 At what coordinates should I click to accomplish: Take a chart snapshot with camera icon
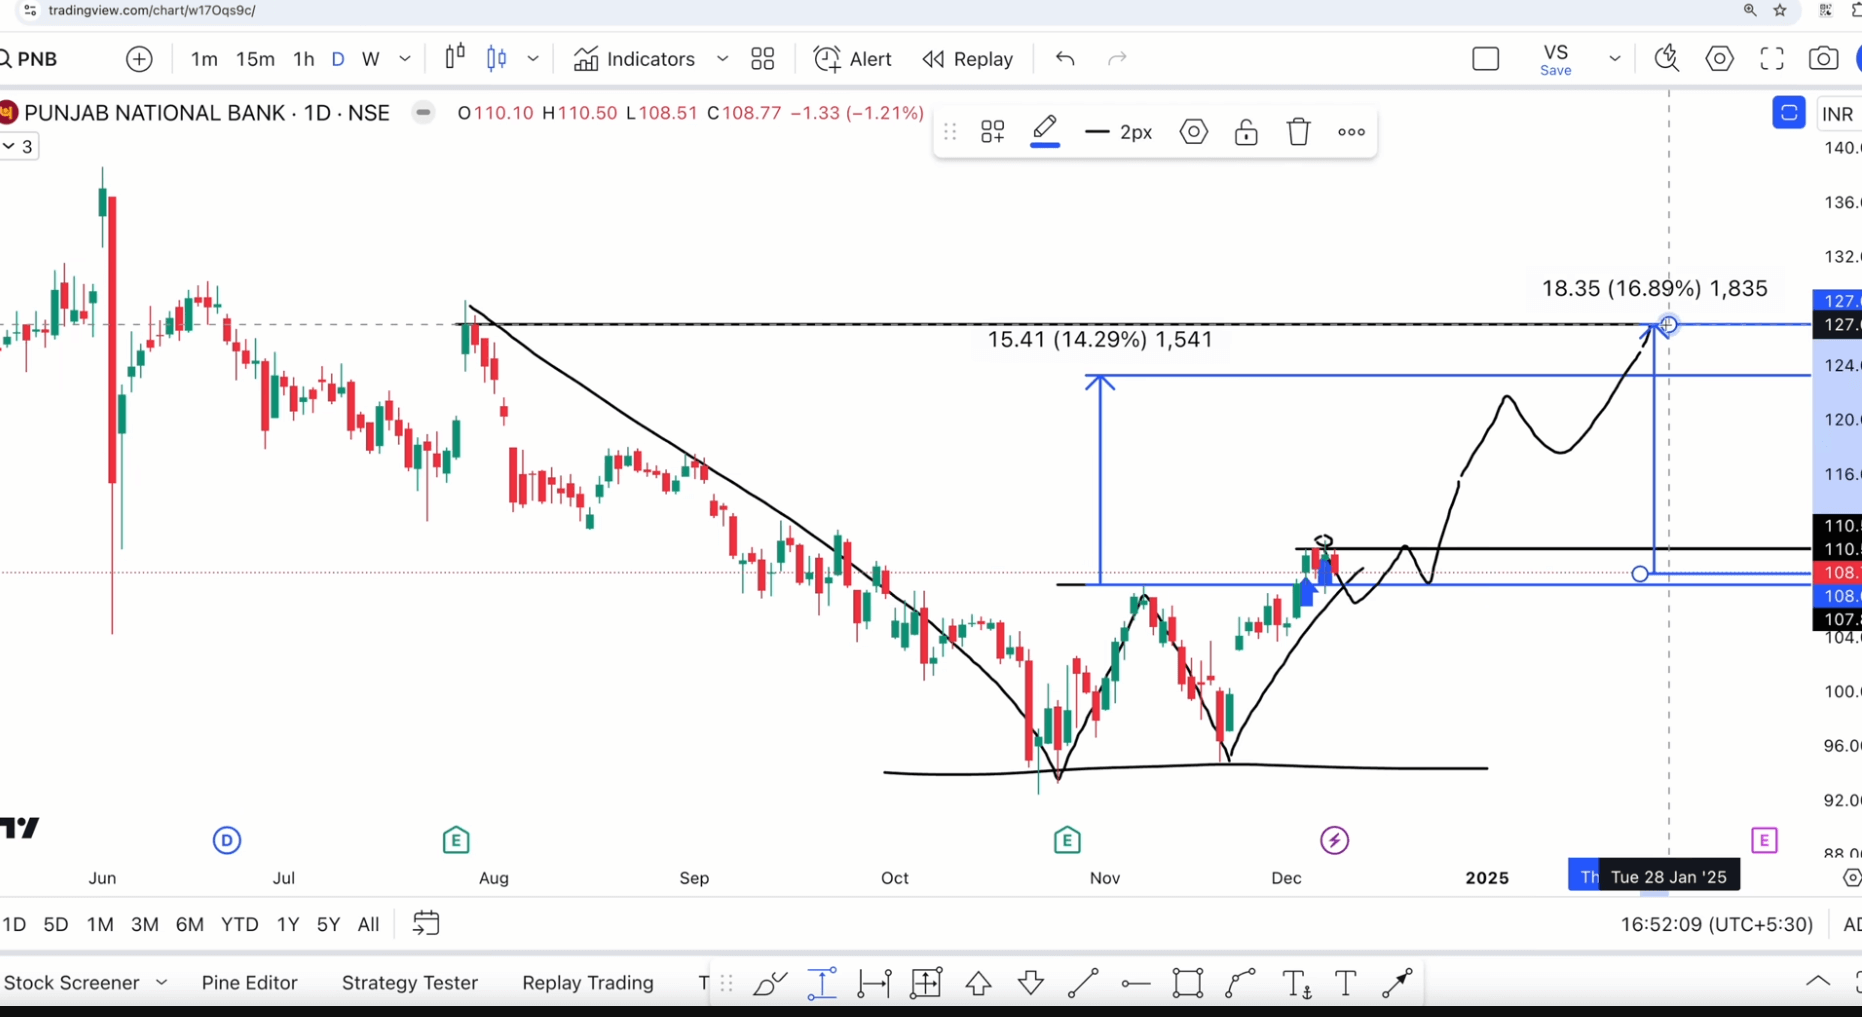pyautogui.click(x=1823, y=59)
